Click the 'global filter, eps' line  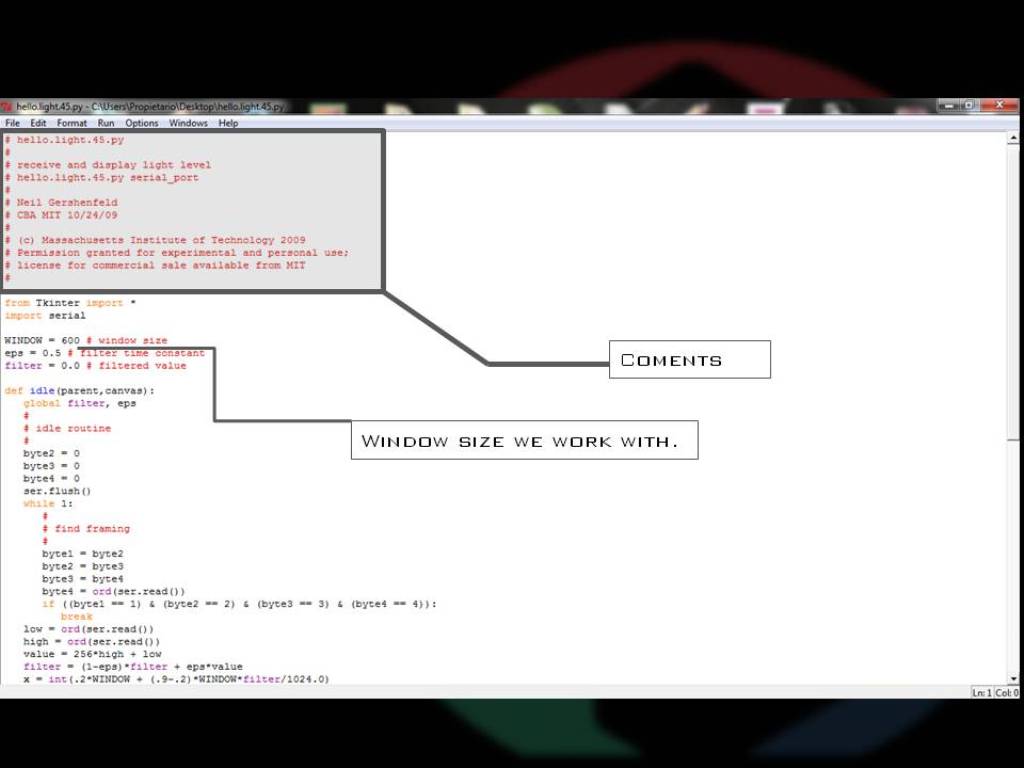click(80, 403)
